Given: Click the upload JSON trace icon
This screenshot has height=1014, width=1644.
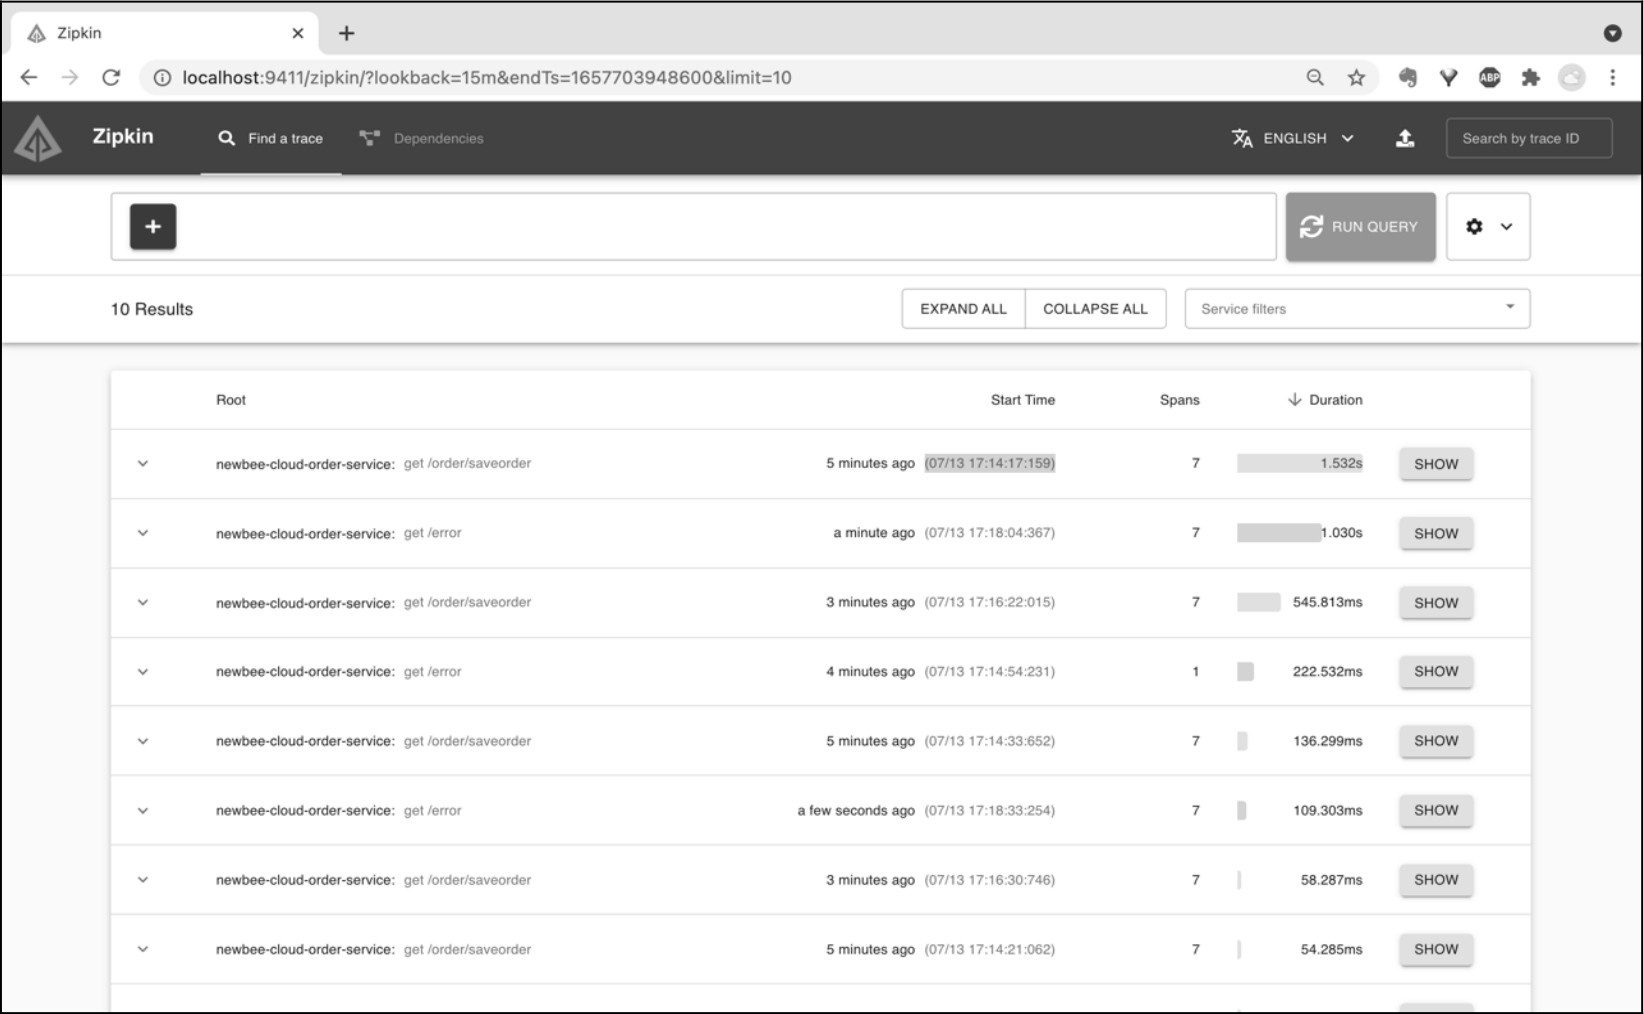Looking at the screenshot, I should click(x=1405, y=138).
